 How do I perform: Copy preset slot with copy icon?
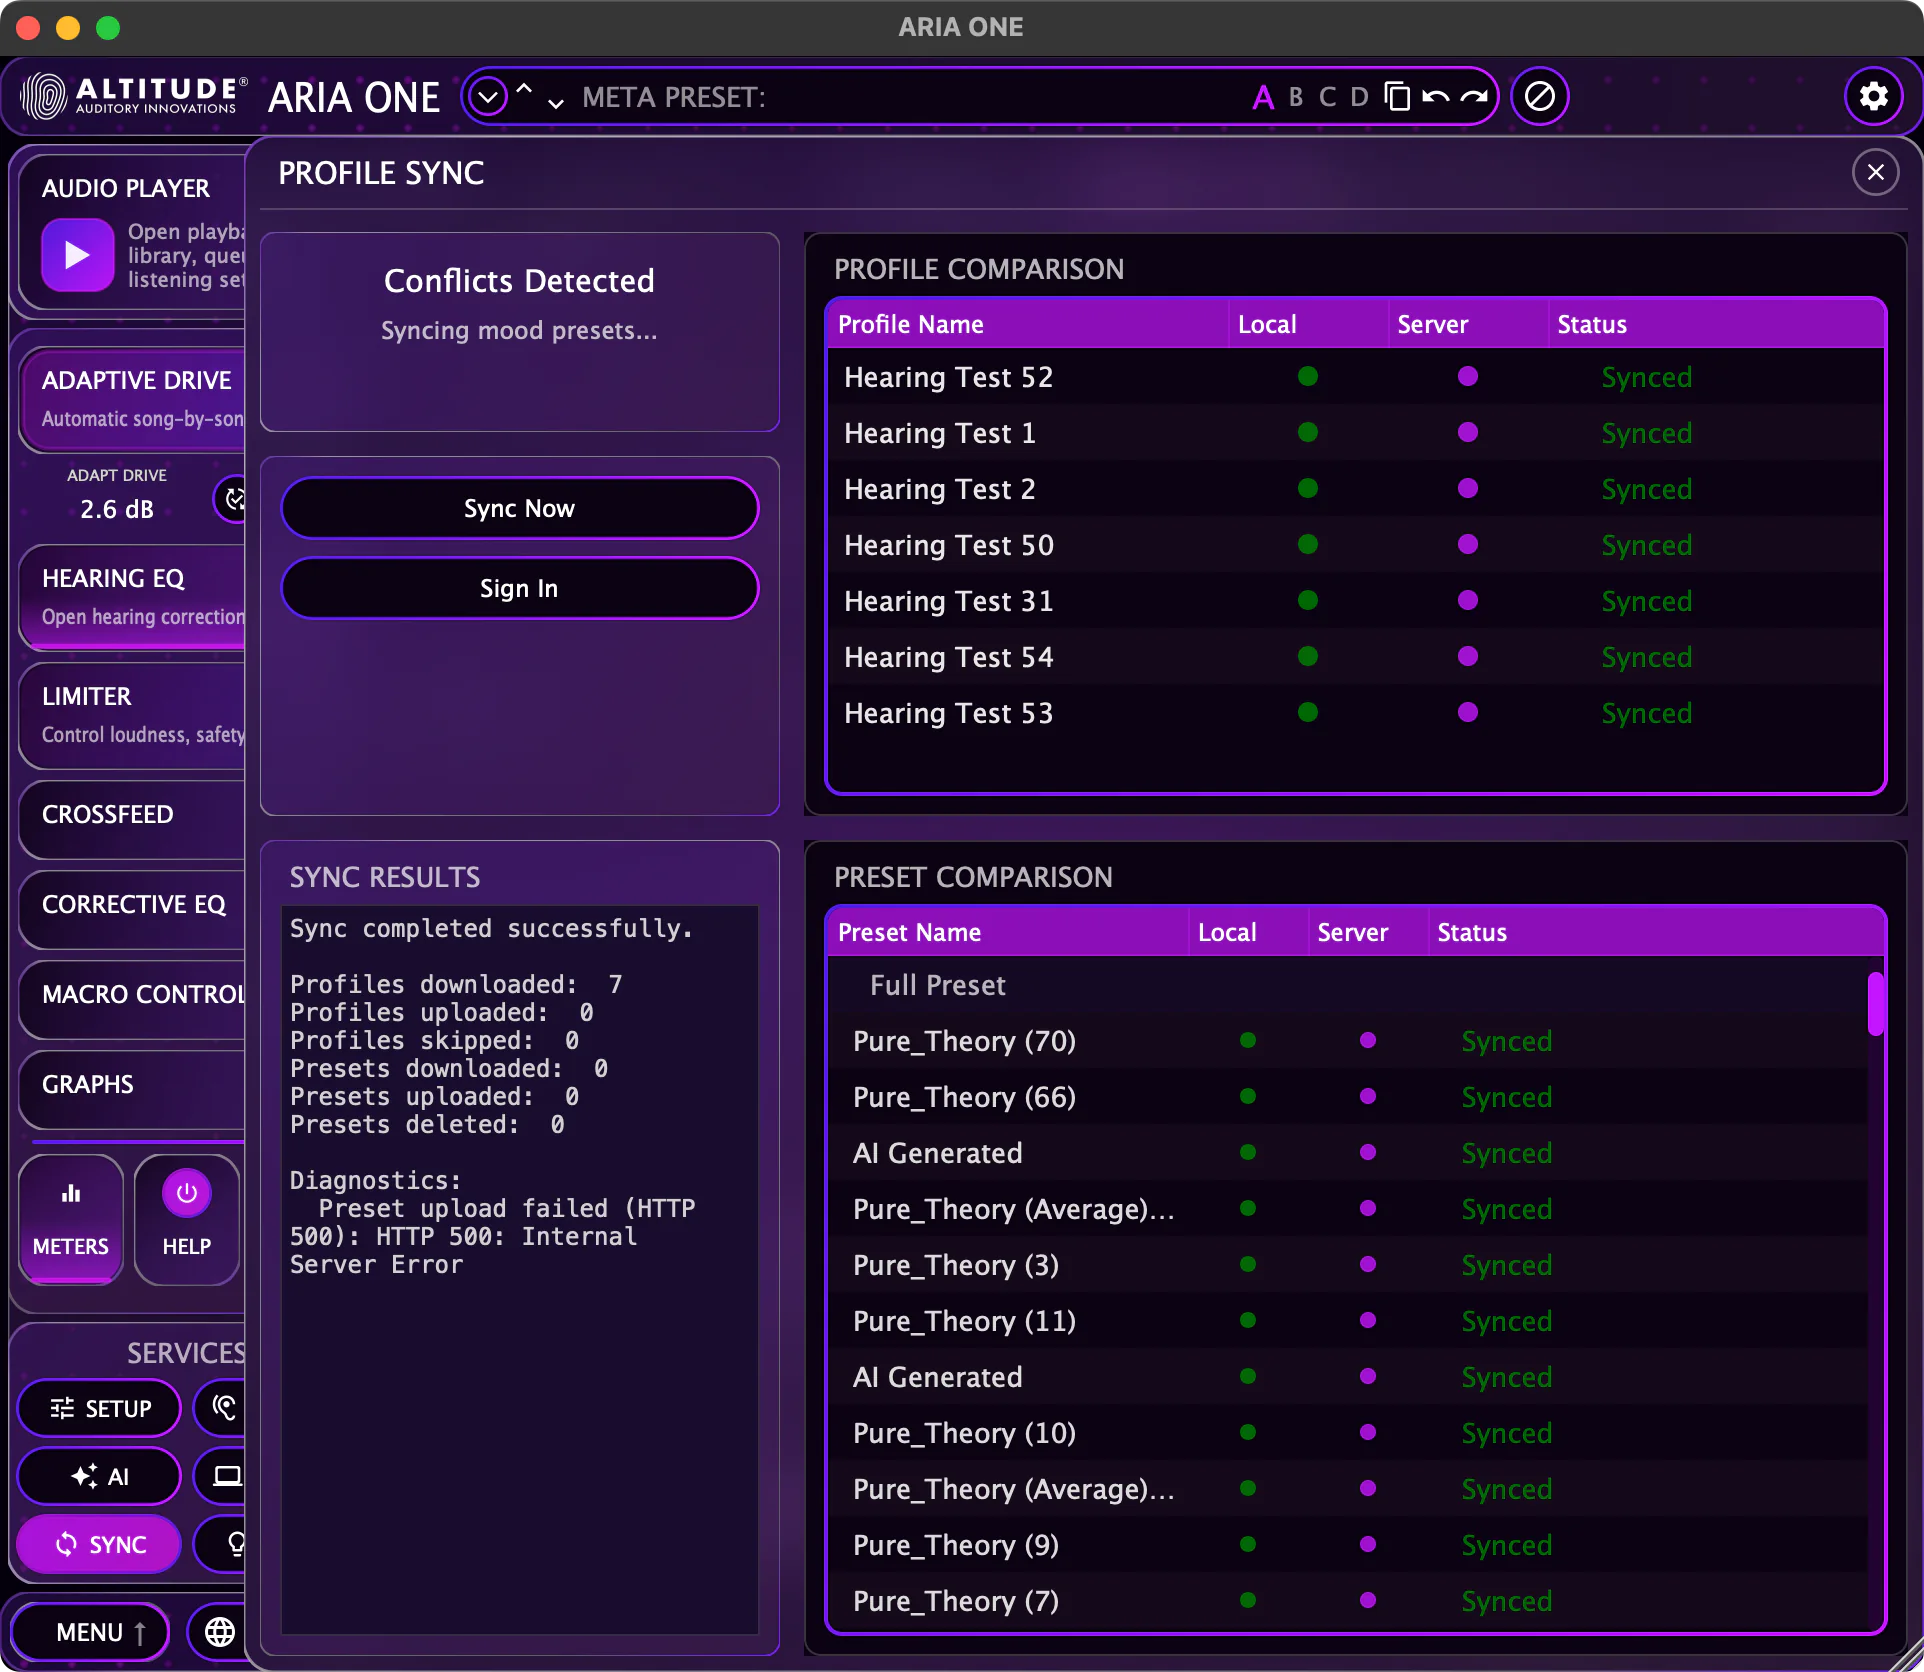pos(1397,96)
